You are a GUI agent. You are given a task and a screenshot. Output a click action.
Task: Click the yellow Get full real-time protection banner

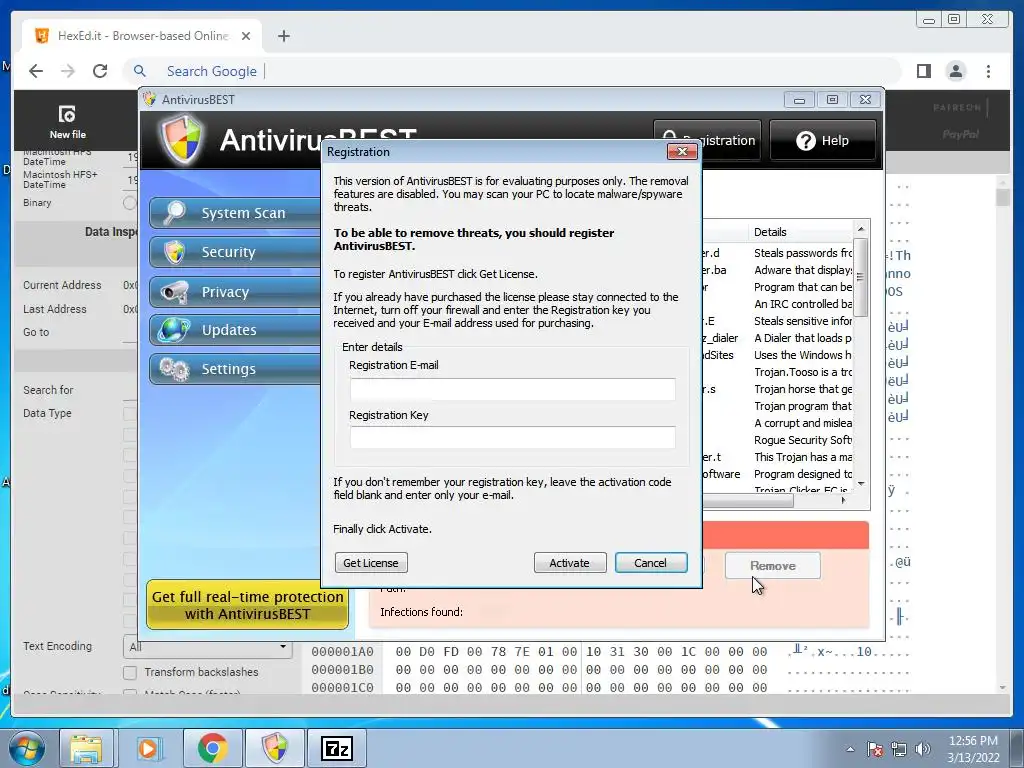pyautogui.click(x=248, y=605)
